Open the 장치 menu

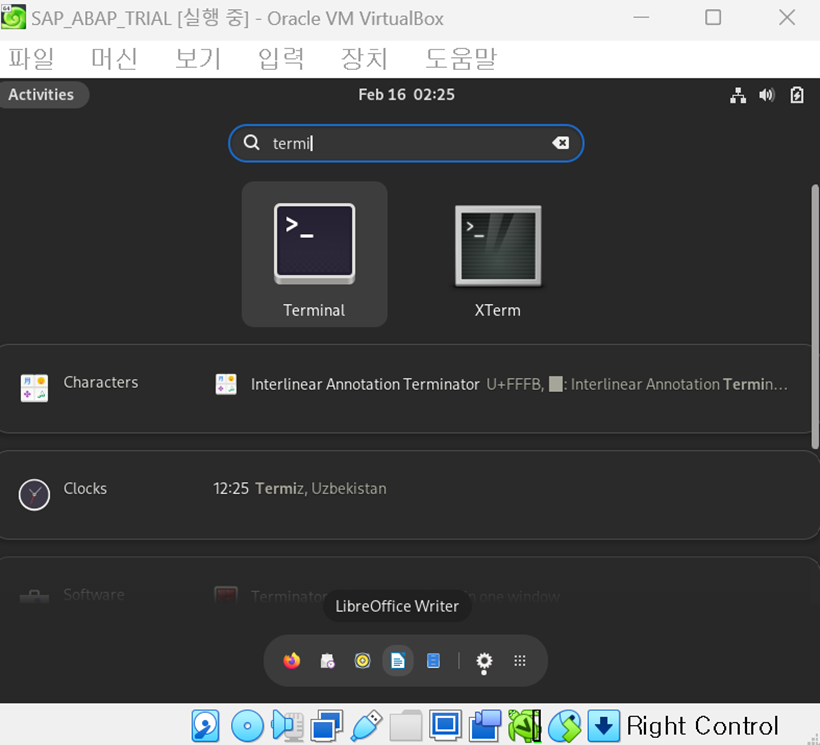365,59
